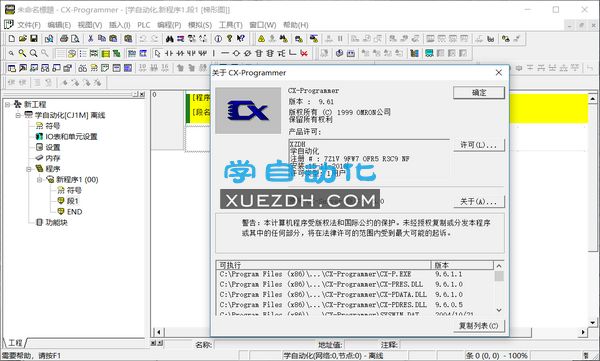Viewport: 600px width, 361px height.
Task: Click the 可执行 column header
Action: tap(324, 265)
